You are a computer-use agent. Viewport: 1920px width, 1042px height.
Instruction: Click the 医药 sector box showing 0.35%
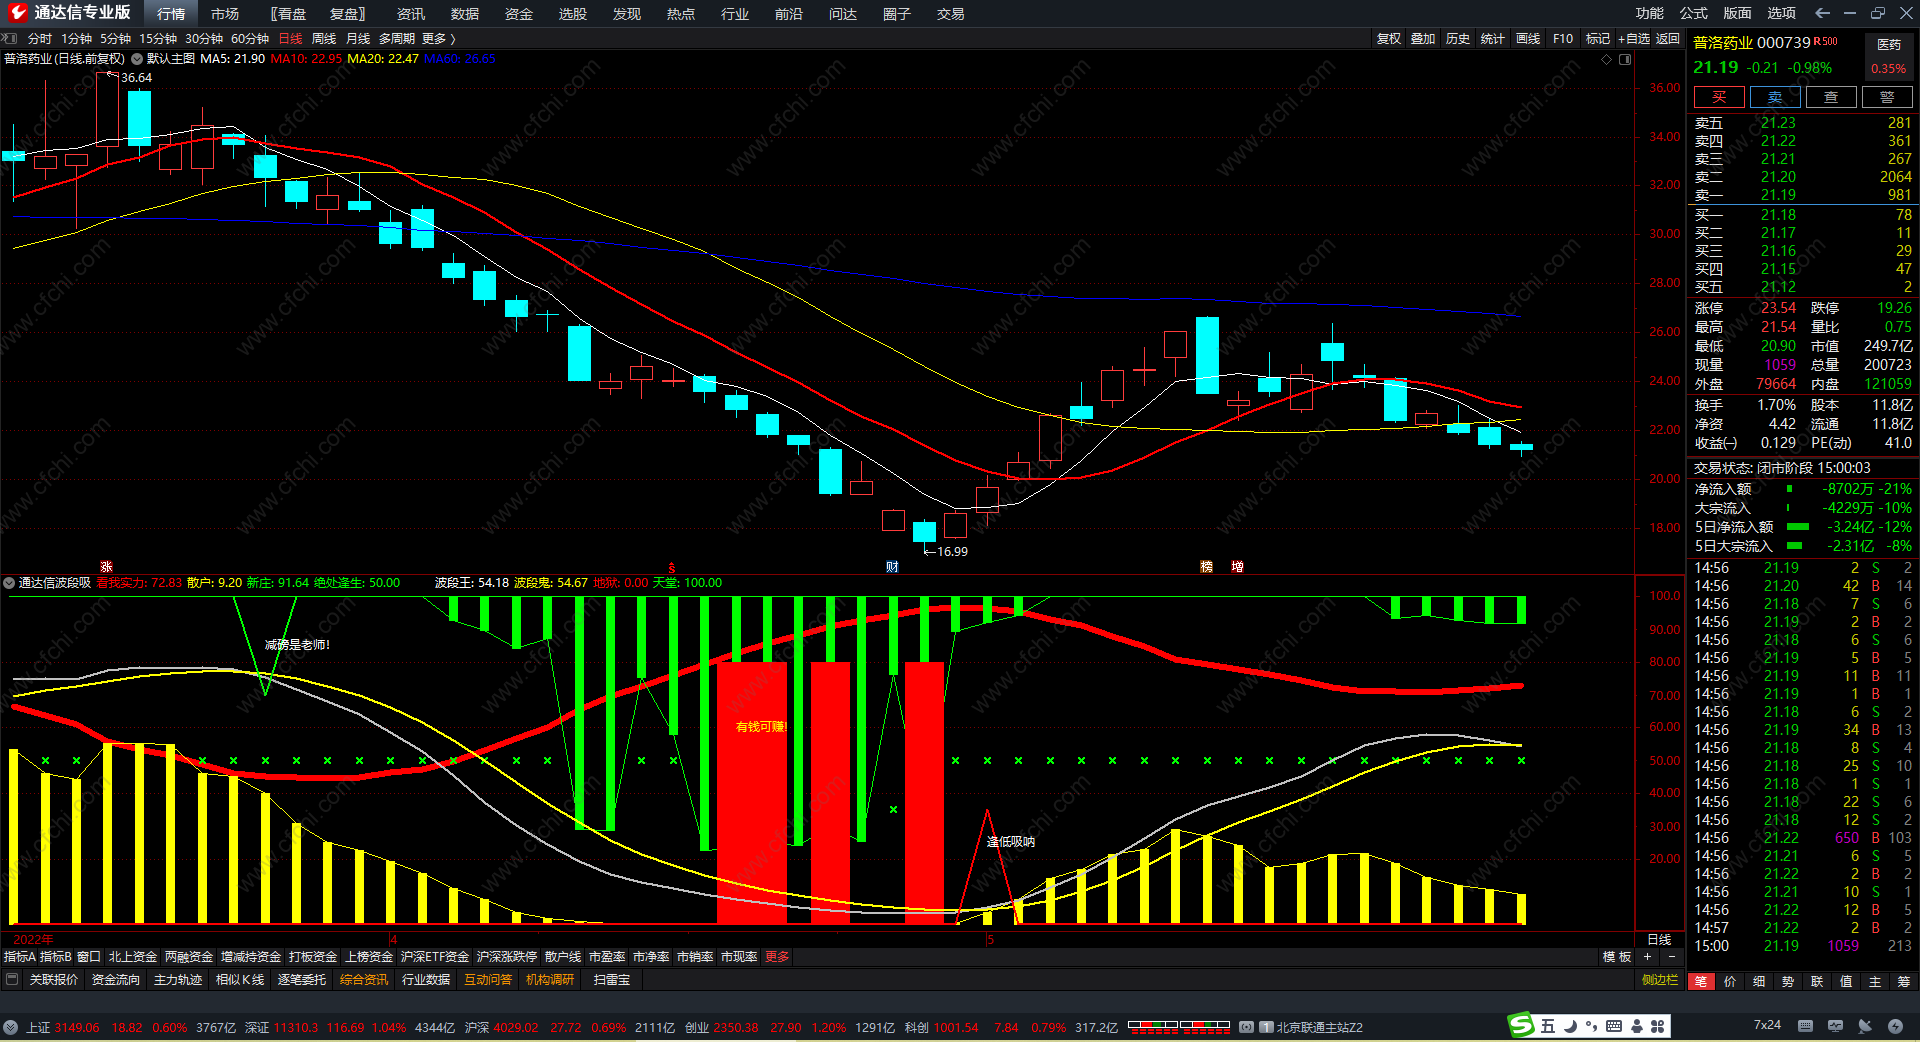[1889, 57]
